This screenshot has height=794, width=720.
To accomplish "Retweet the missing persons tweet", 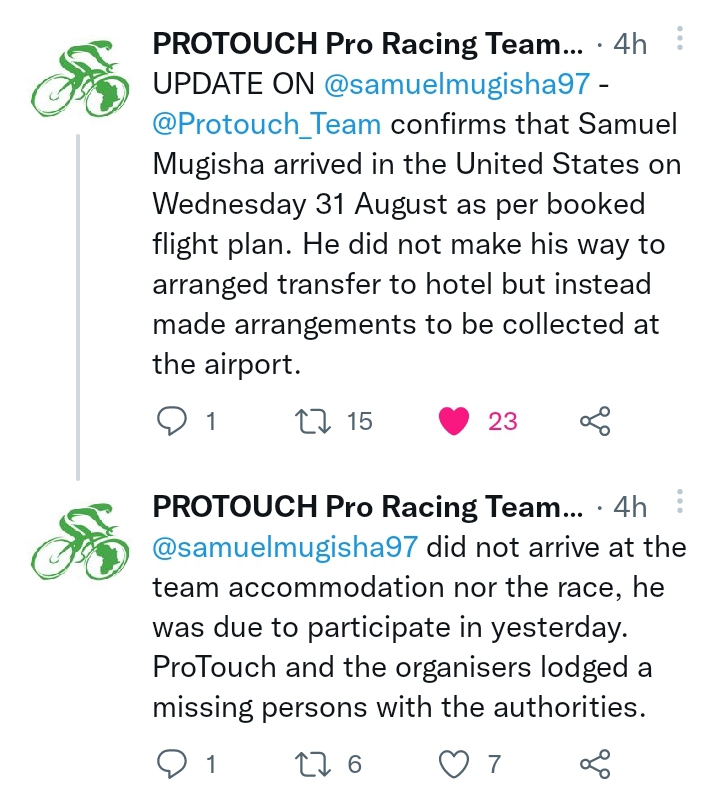I will tap(313, 764).
